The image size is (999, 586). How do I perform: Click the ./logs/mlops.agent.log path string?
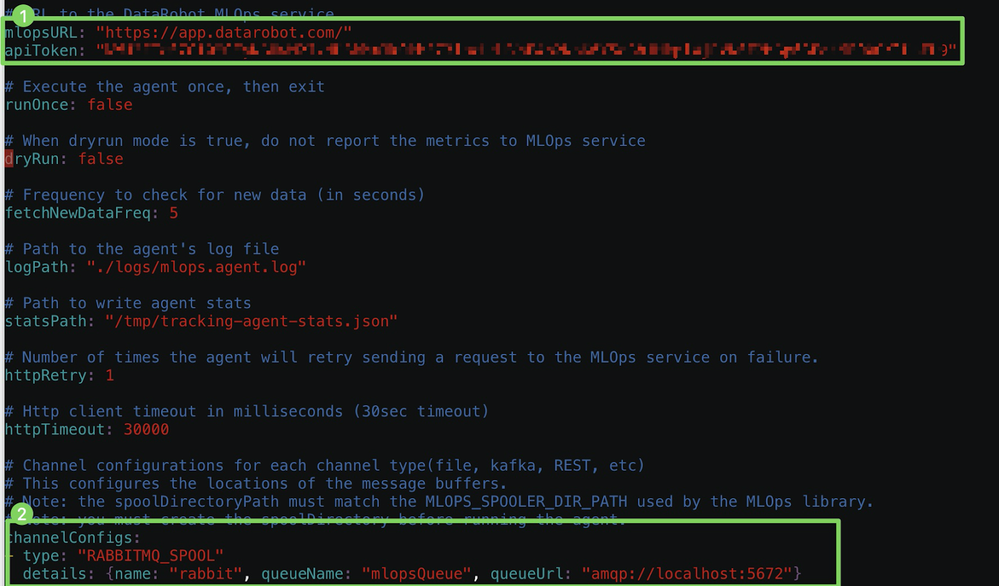(197, 267)
